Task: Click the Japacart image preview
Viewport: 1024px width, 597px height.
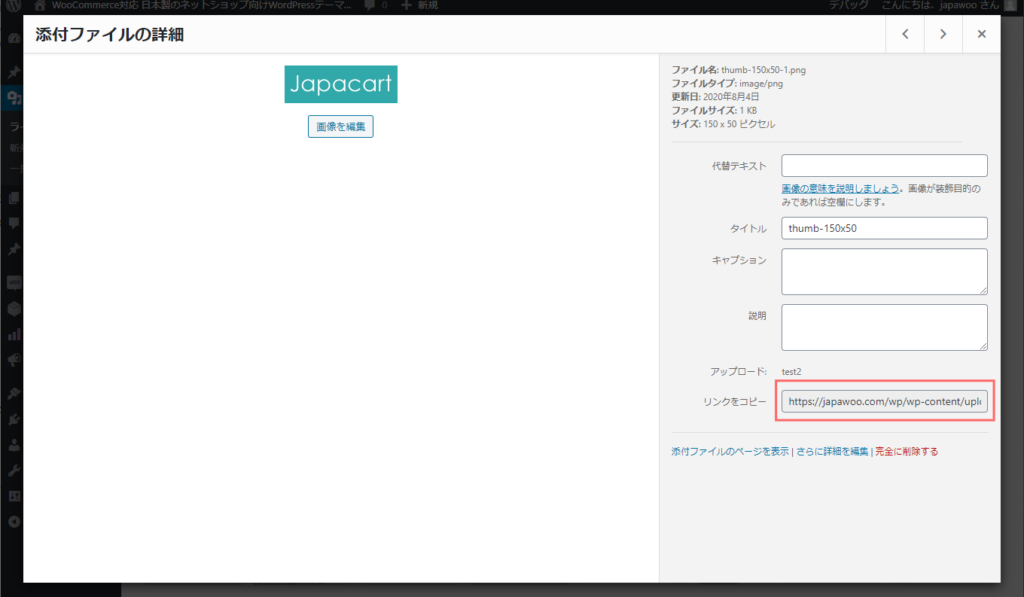Action: 341,84
